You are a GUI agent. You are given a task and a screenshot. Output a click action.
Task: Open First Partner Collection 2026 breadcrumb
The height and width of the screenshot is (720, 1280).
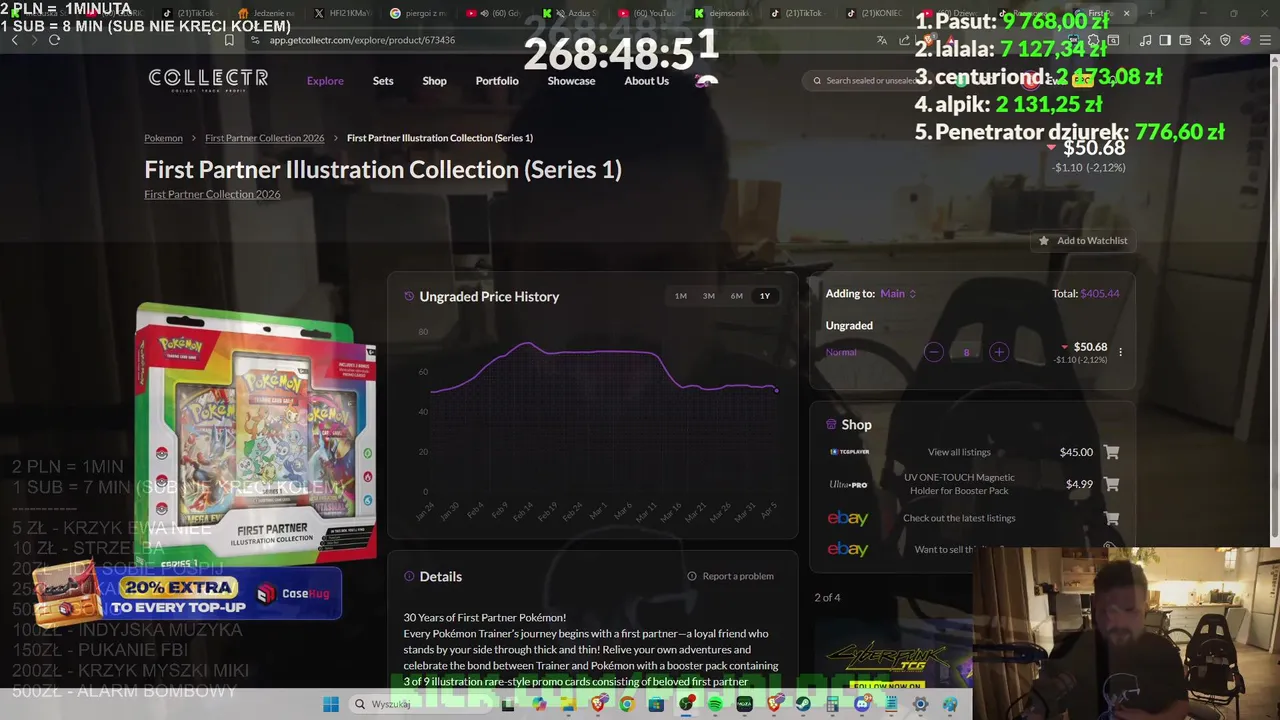264,138
